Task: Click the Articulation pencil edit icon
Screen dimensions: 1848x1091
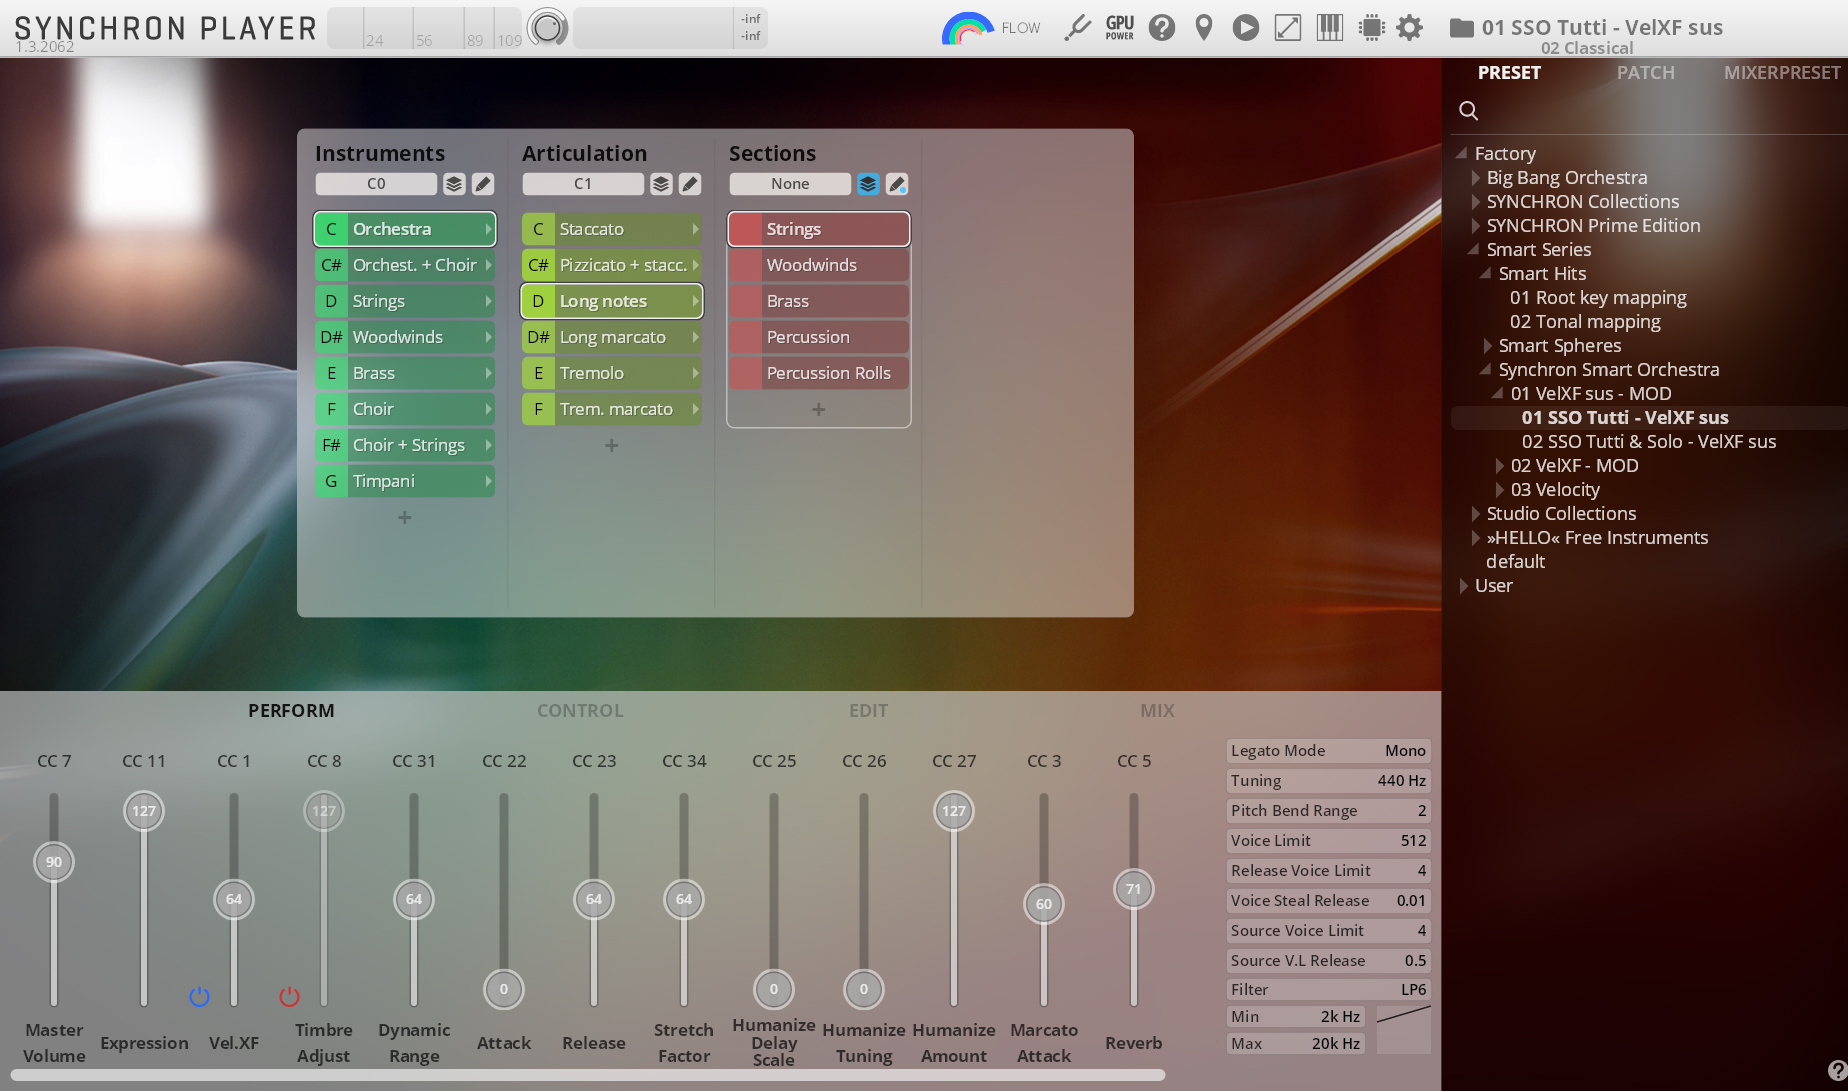Action: click(690, 184)
